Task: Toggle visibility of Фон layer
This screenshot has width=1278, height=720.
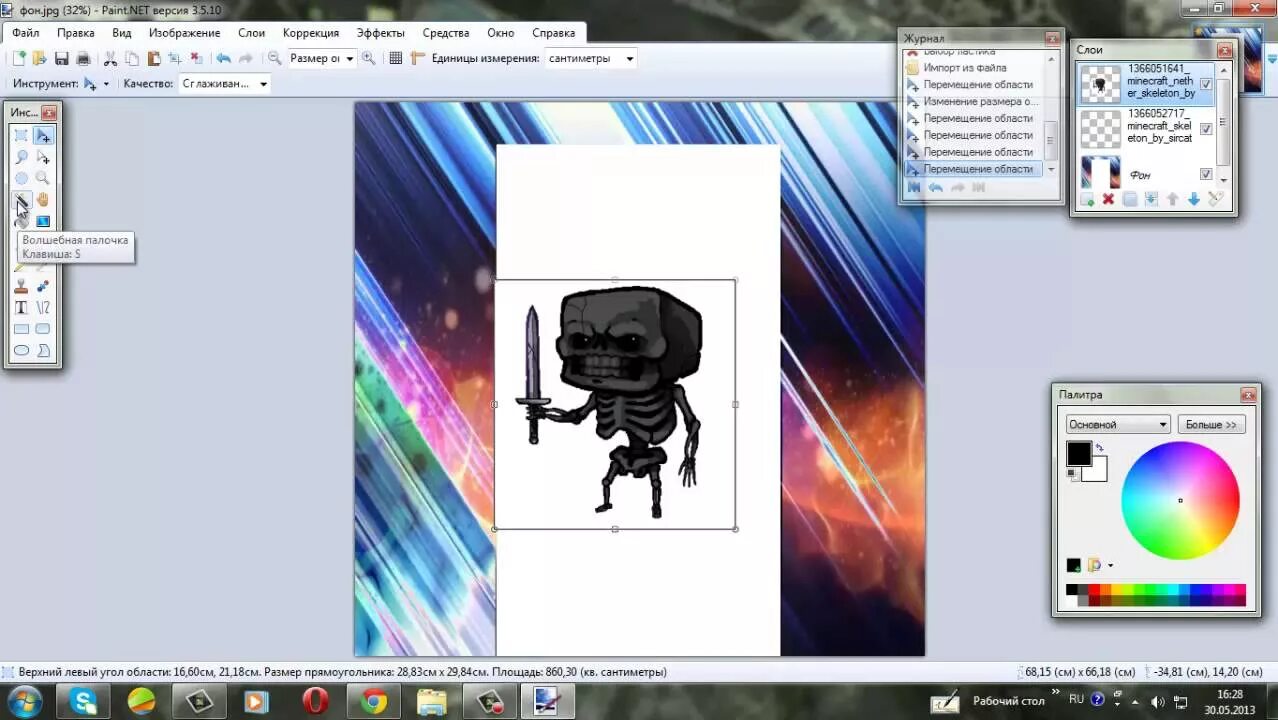Action: (x=1206, y=174)
